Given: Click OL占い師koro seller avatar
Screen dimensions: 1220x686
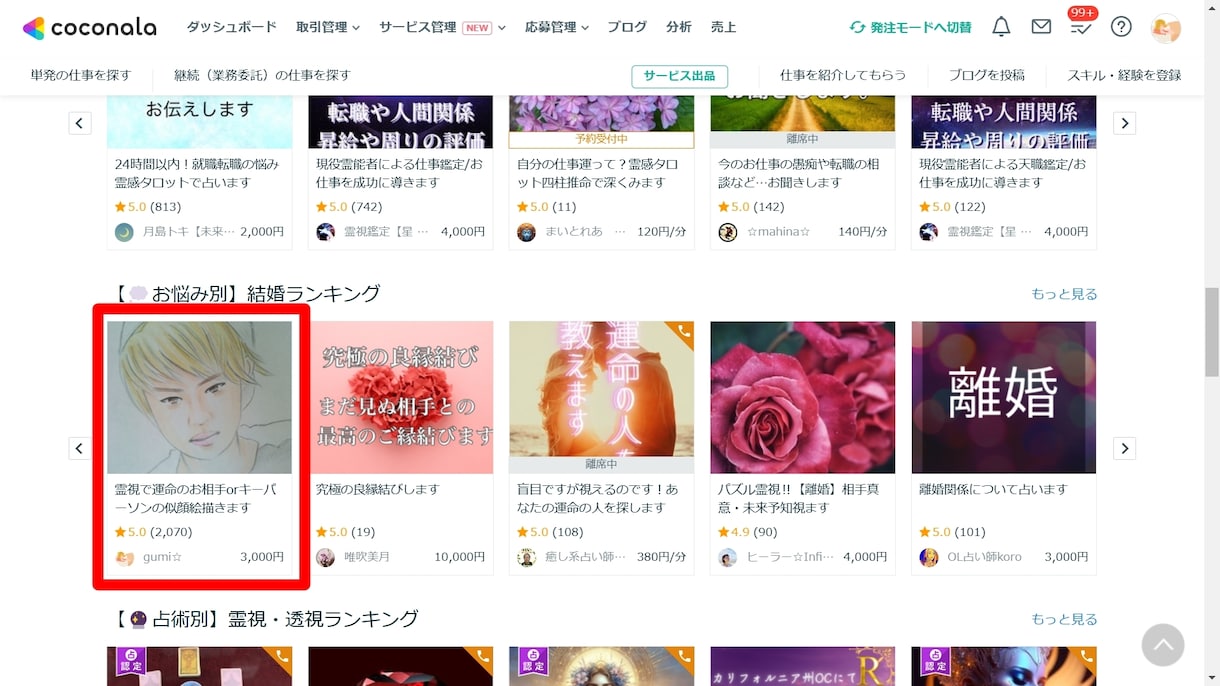Looking at the screenshot, I should pyautogui.click(x=929, y=557).
